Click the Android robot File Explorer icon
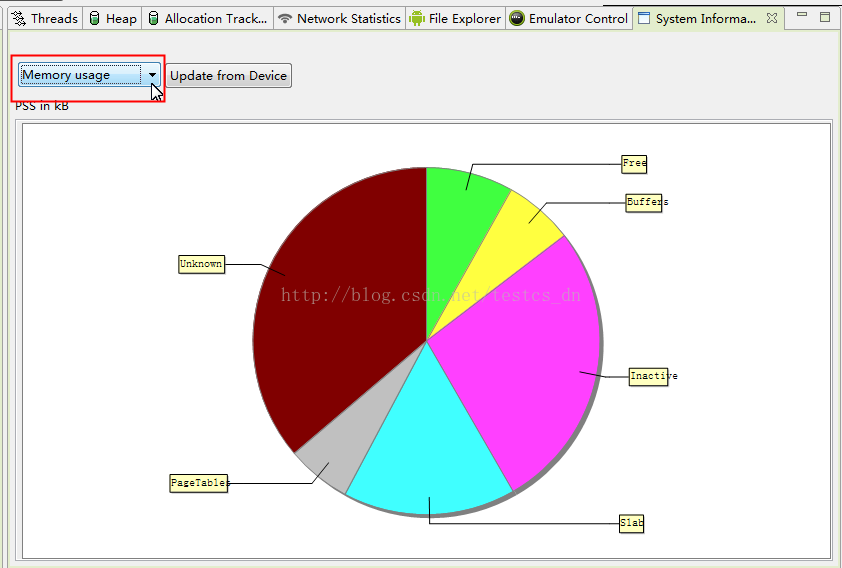This screenshot has width=842, height=568. 416,19
